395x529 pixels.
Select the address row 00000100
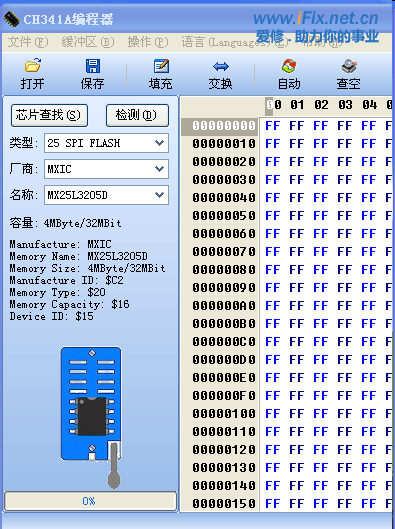tap(224, 414)
